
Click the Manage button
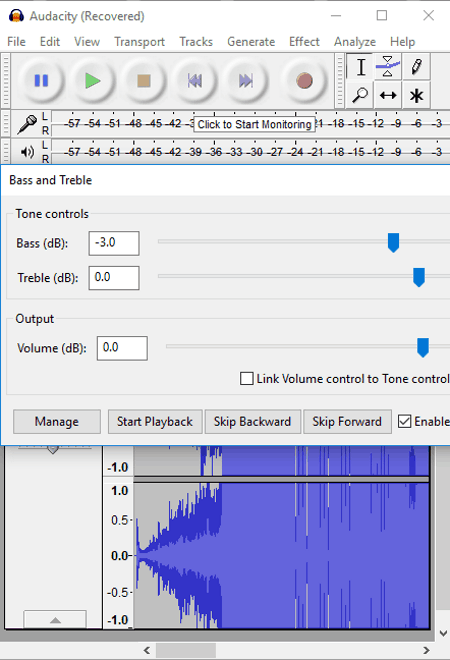coord(57,421)
